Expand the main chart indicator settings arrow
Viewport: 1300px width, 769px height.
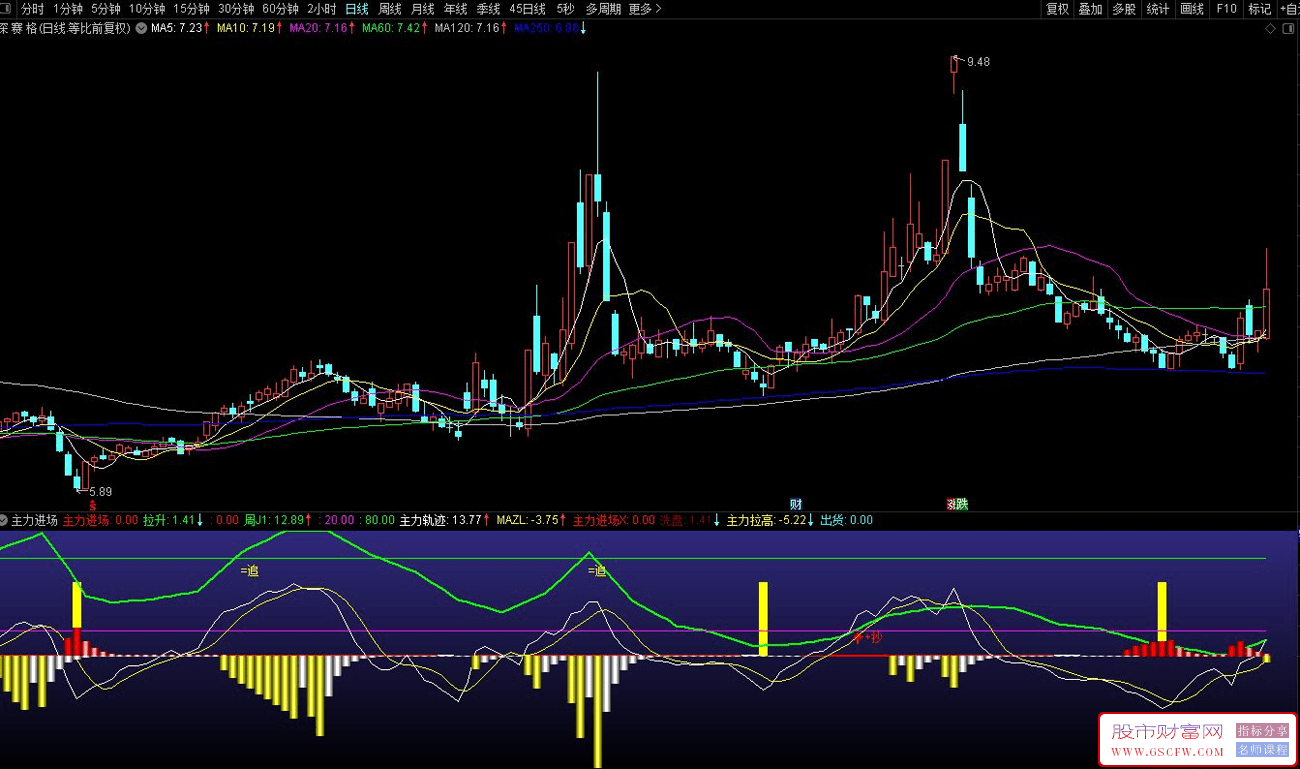pos(140,29)
